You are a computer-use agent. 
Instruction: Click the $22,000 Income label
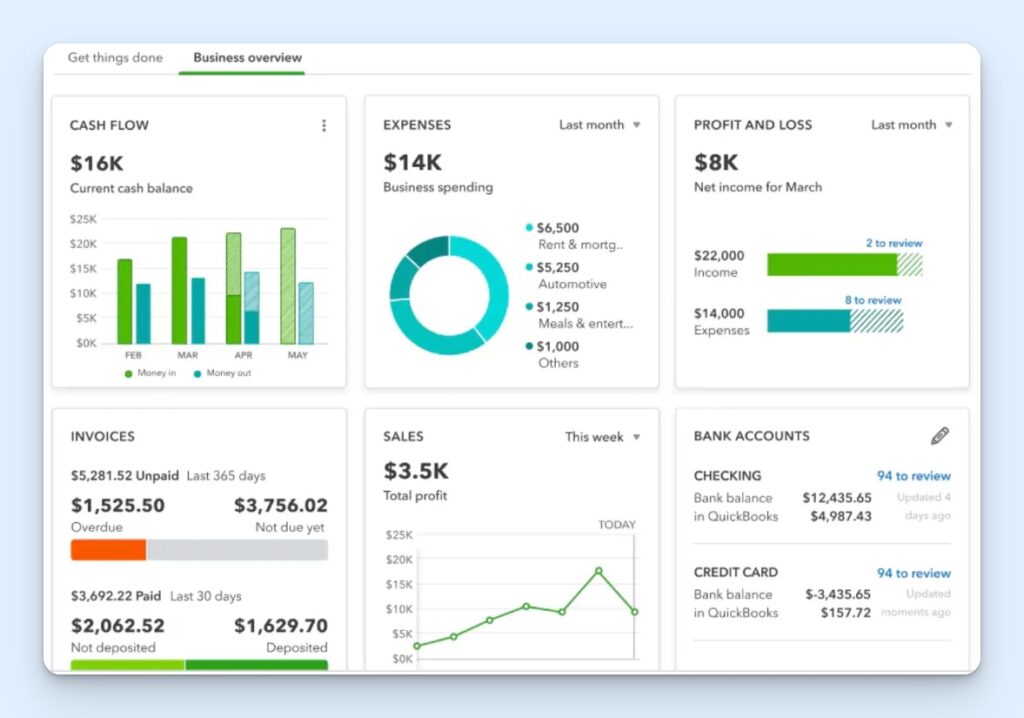(719, 255)
